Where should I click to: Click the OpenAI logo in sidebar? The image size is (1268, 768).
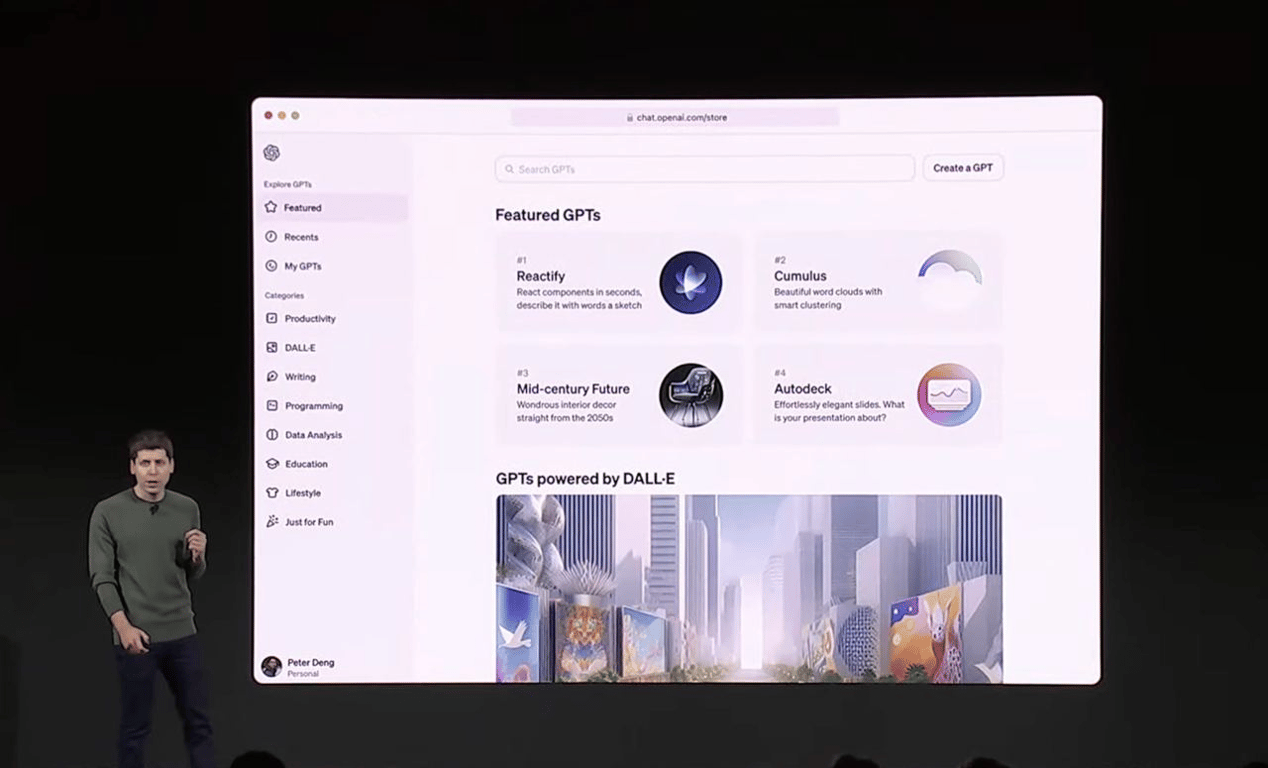[x=271, y=153]
